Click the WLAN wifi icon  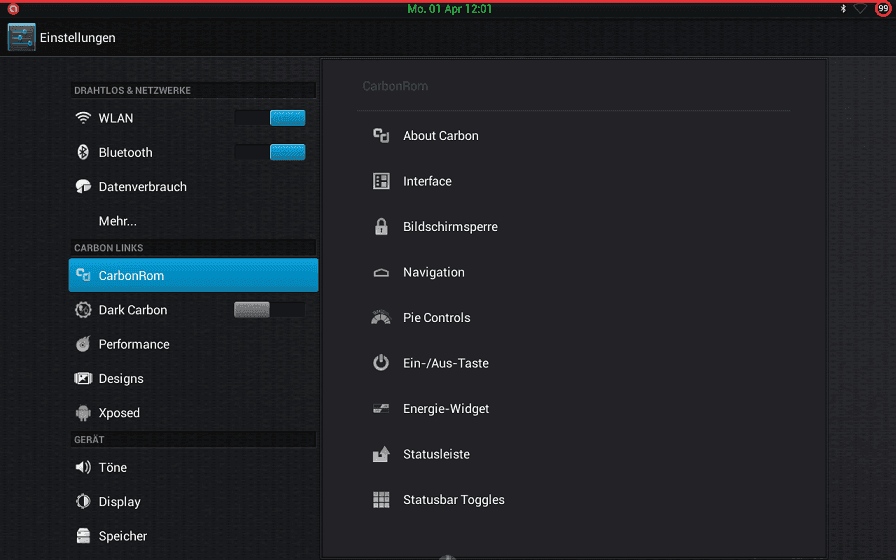click(83, 118)
